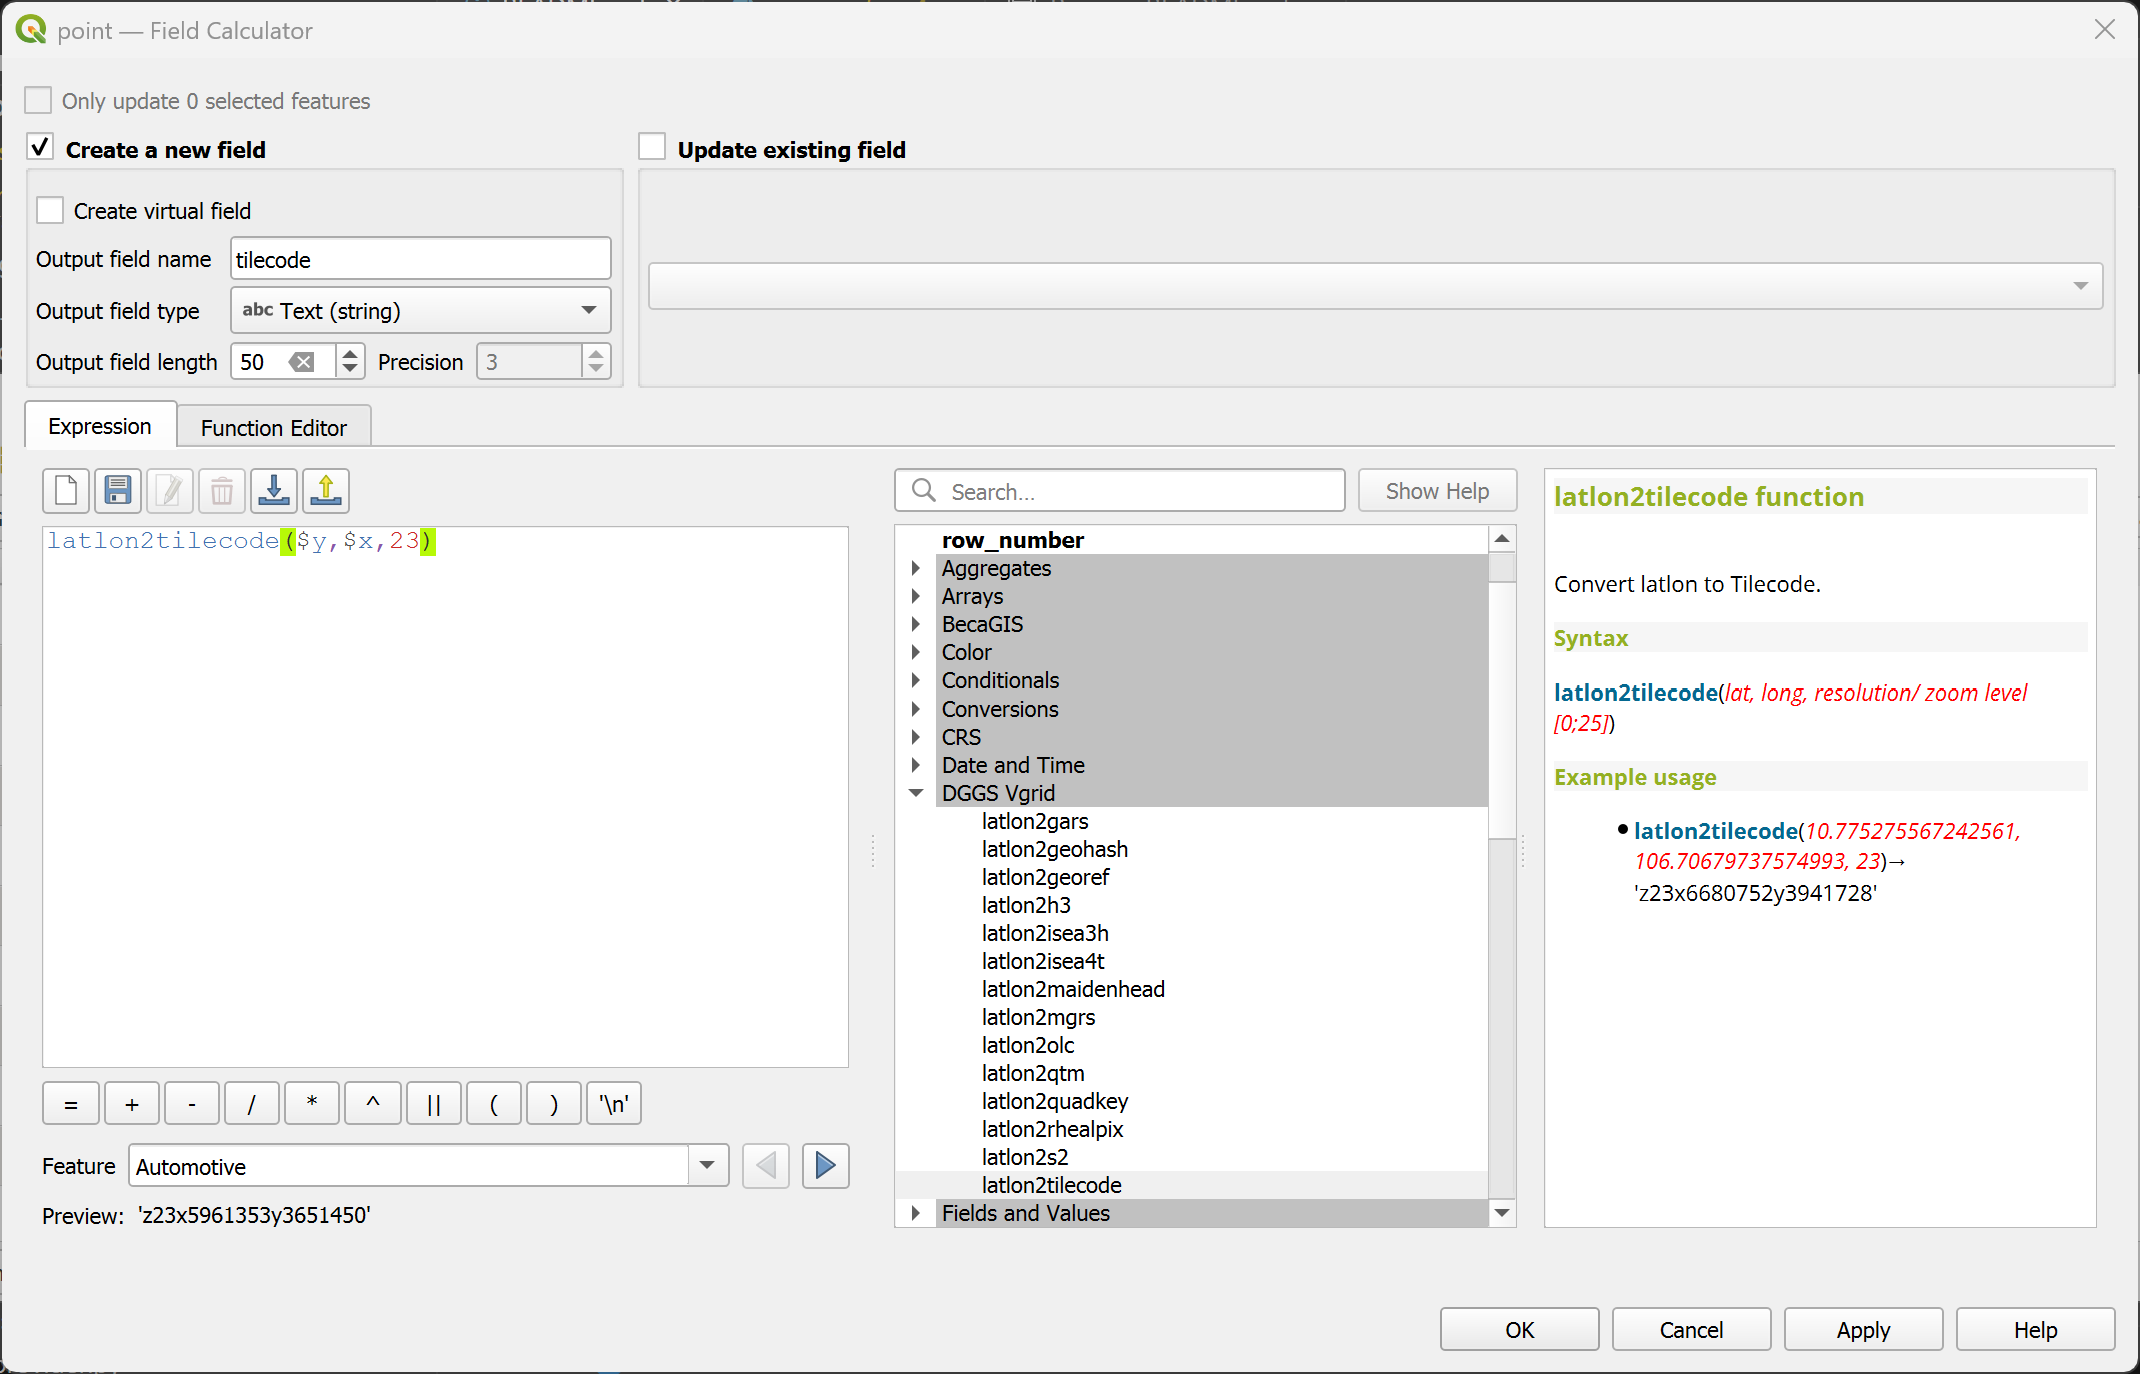This screenshot has width=2140, height=1374.
Task: Insert the string concatenation || operator
Action: 433,1104
